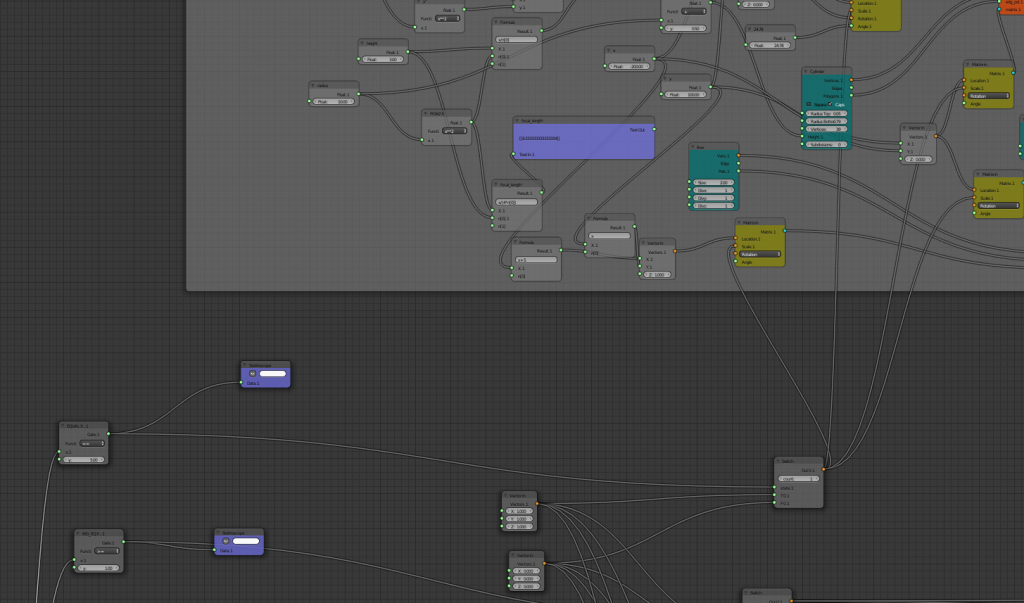1024x603 pixels.
Task: Click the x/(4*n[0]) formula field
Action: click(x=517, y=202)
